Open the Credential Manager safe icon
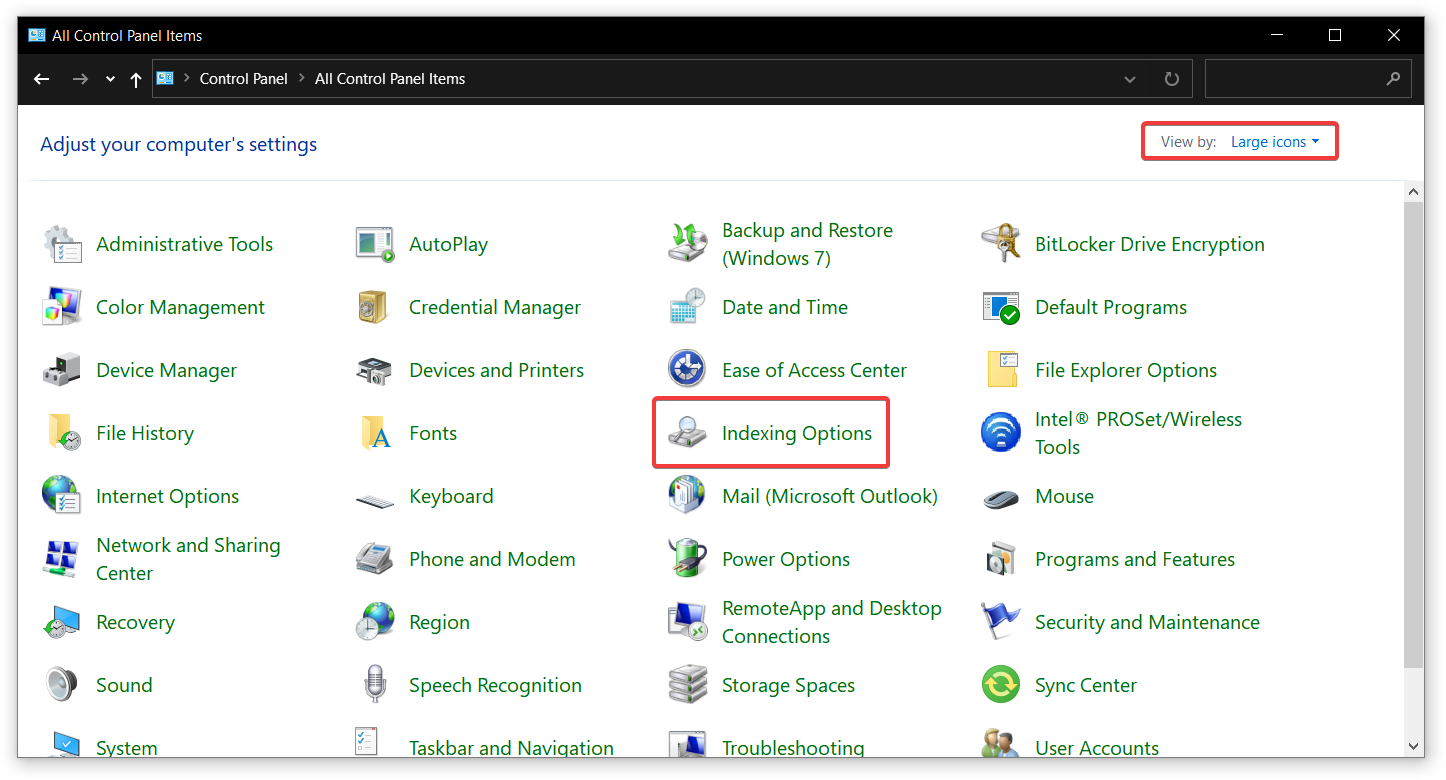This screenshot has height=780, width=1446. coord(374,307)
